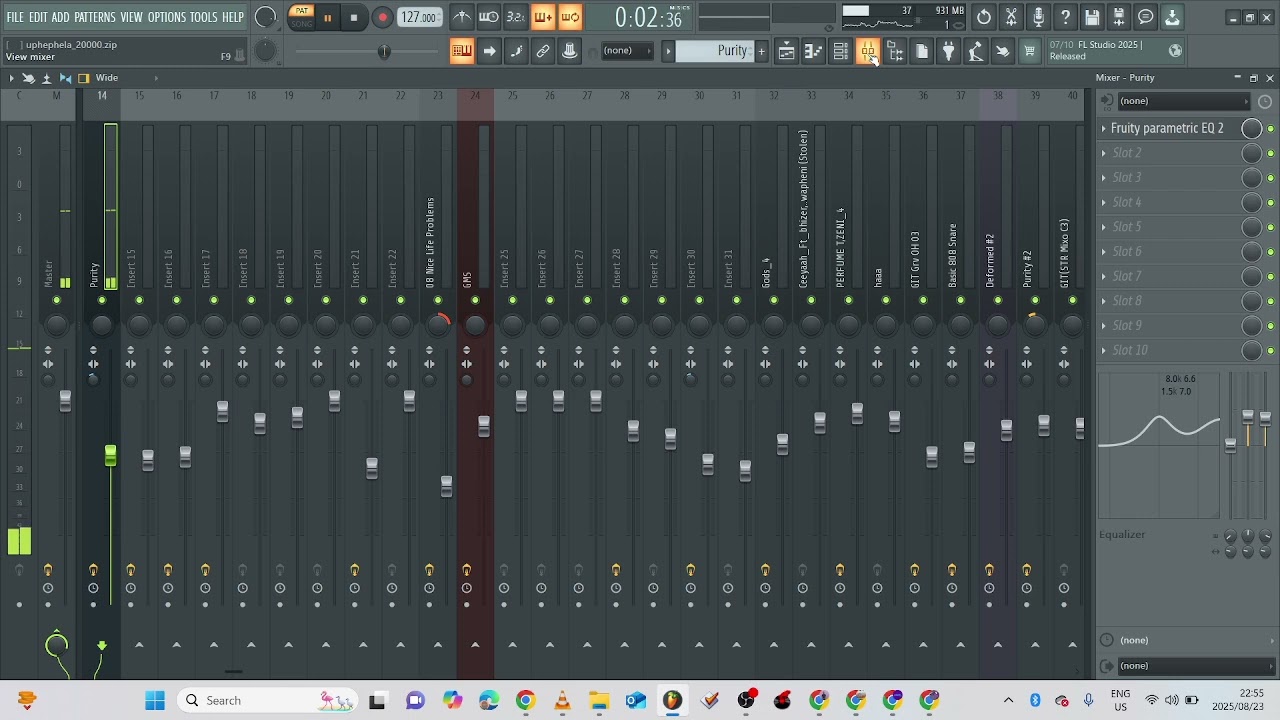
Task: Switch to PAT pattern mode
Action: [x=301, y=11]
